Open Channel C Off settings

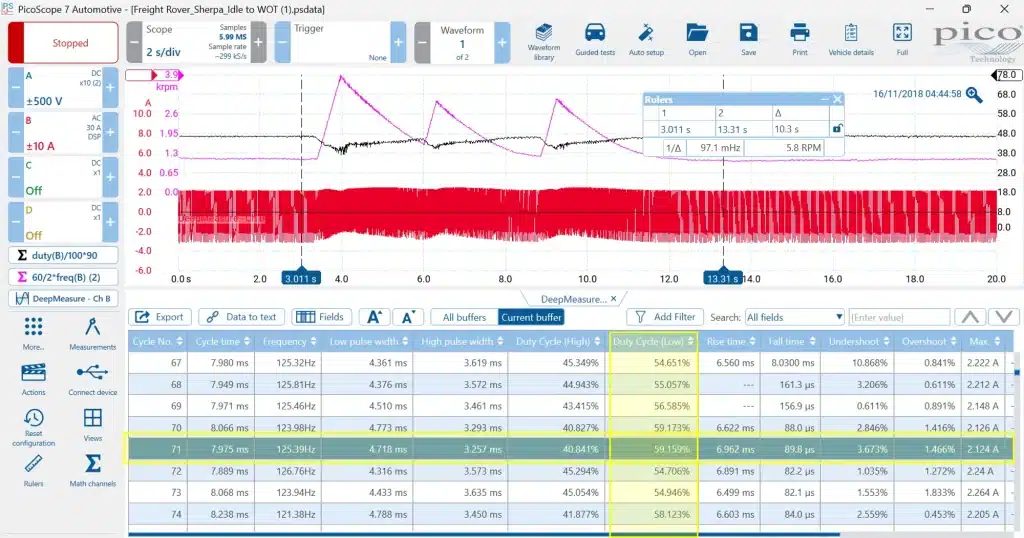click(x=63, y=177)
